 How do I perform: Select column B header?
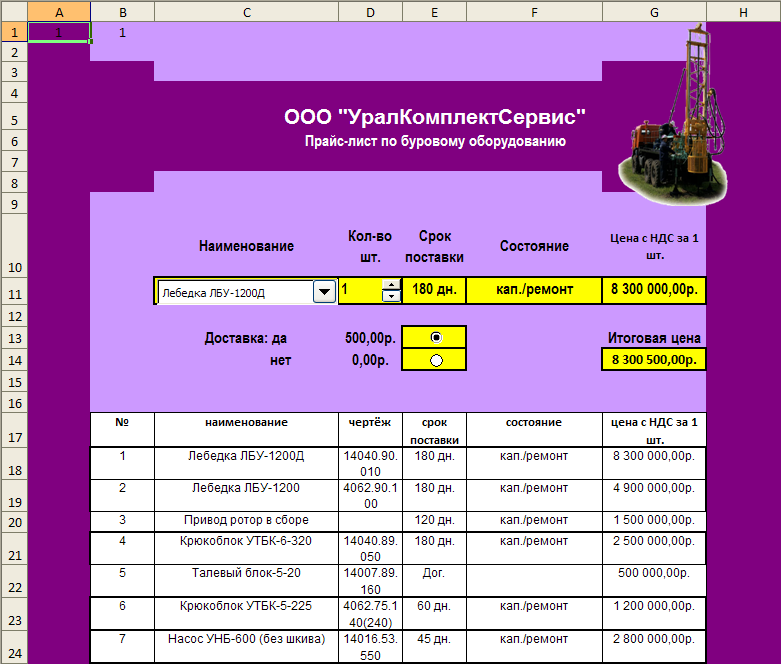pos(123,12)
